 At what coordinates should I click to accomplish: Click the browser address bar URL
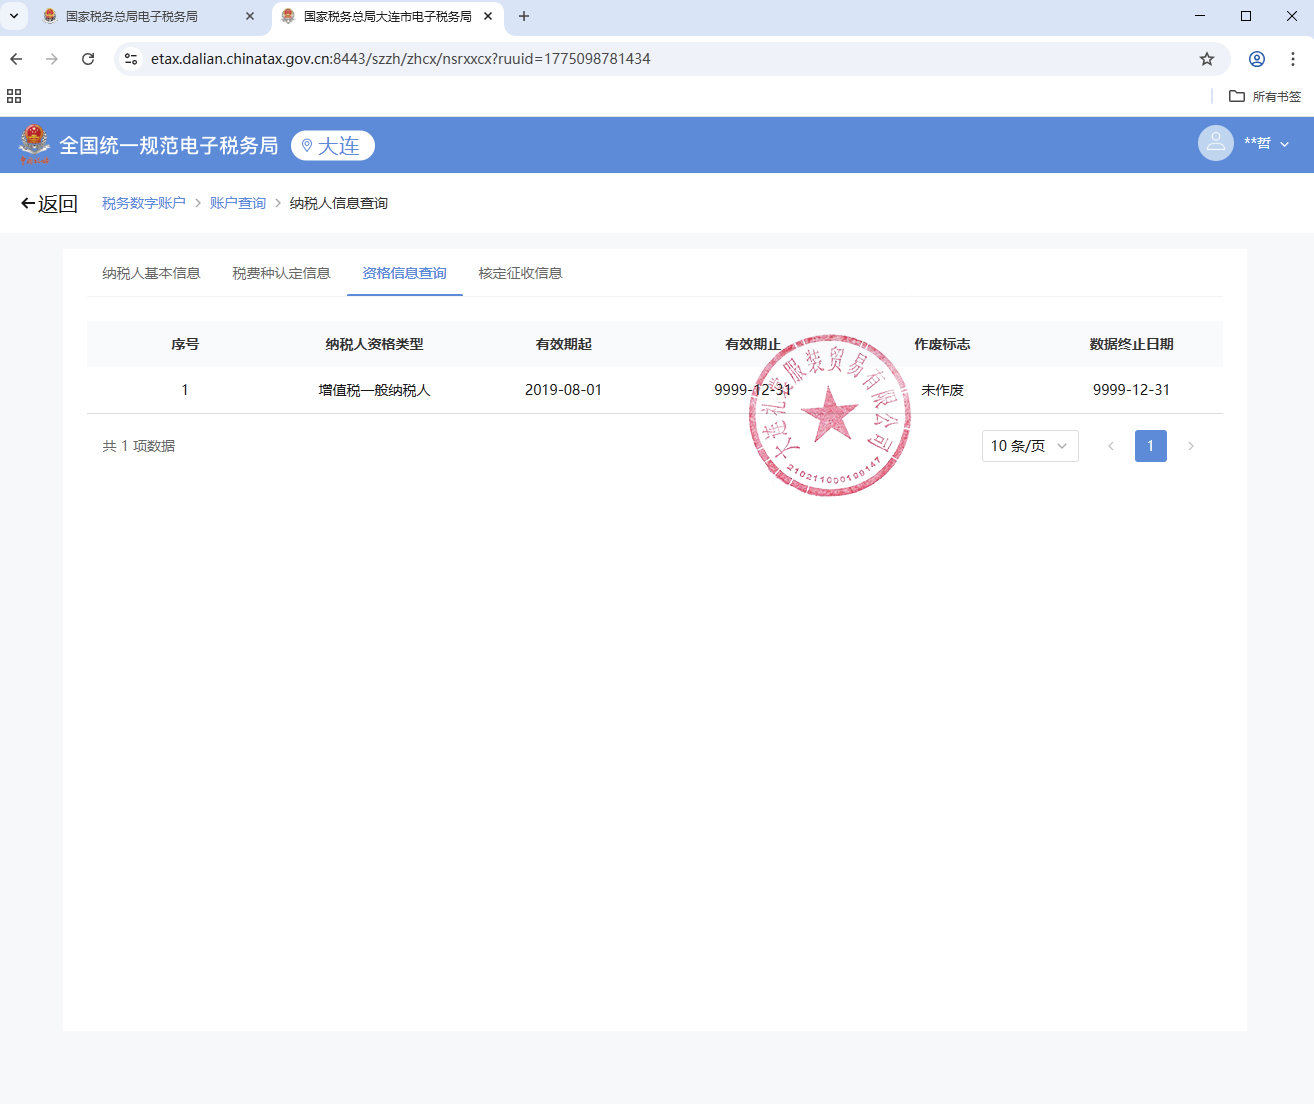coord(400,59)
